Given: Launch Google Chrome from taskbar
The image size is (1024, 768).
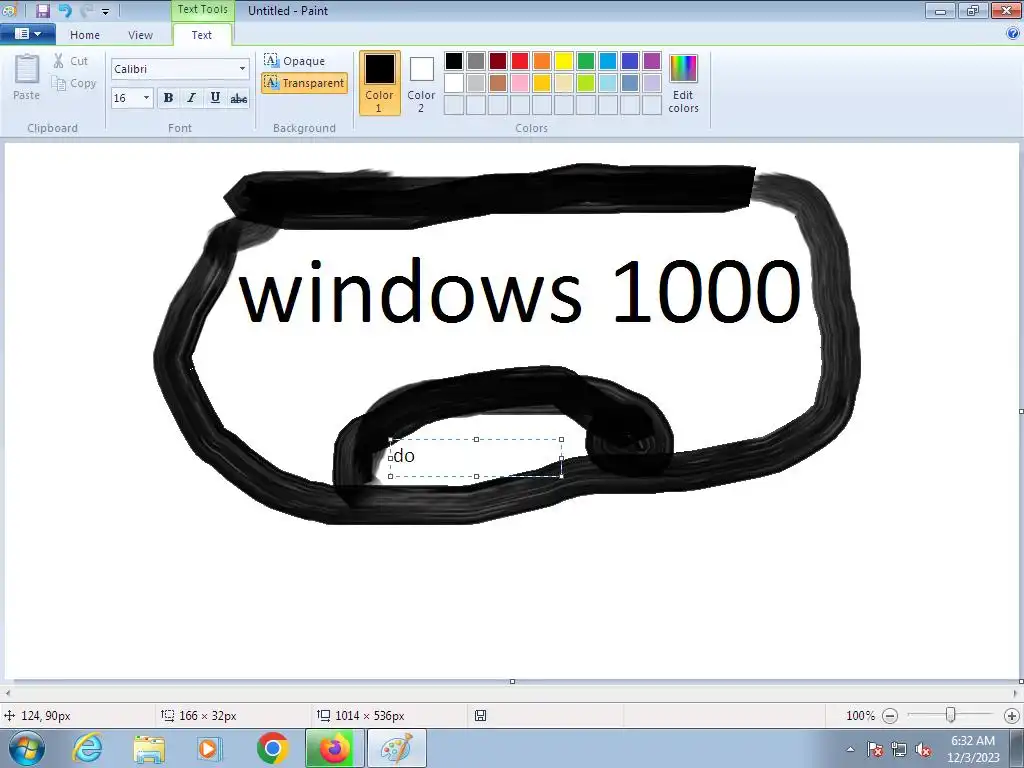Looking at the screenshot, I should (x=272, y=748).
